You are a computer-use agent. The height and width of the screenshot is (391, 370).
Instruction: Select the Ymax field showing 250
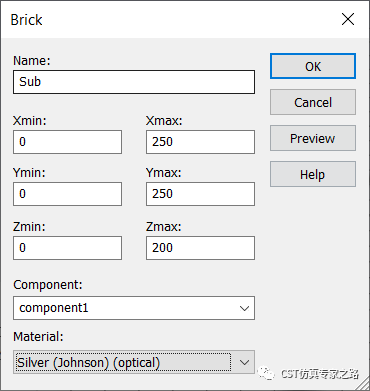click(x=200, y=194)
